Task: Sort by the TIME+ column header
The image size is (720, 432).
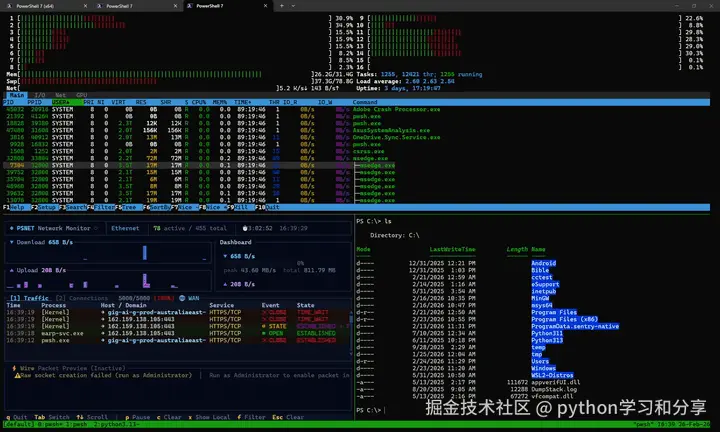Action: click(242, 102)
